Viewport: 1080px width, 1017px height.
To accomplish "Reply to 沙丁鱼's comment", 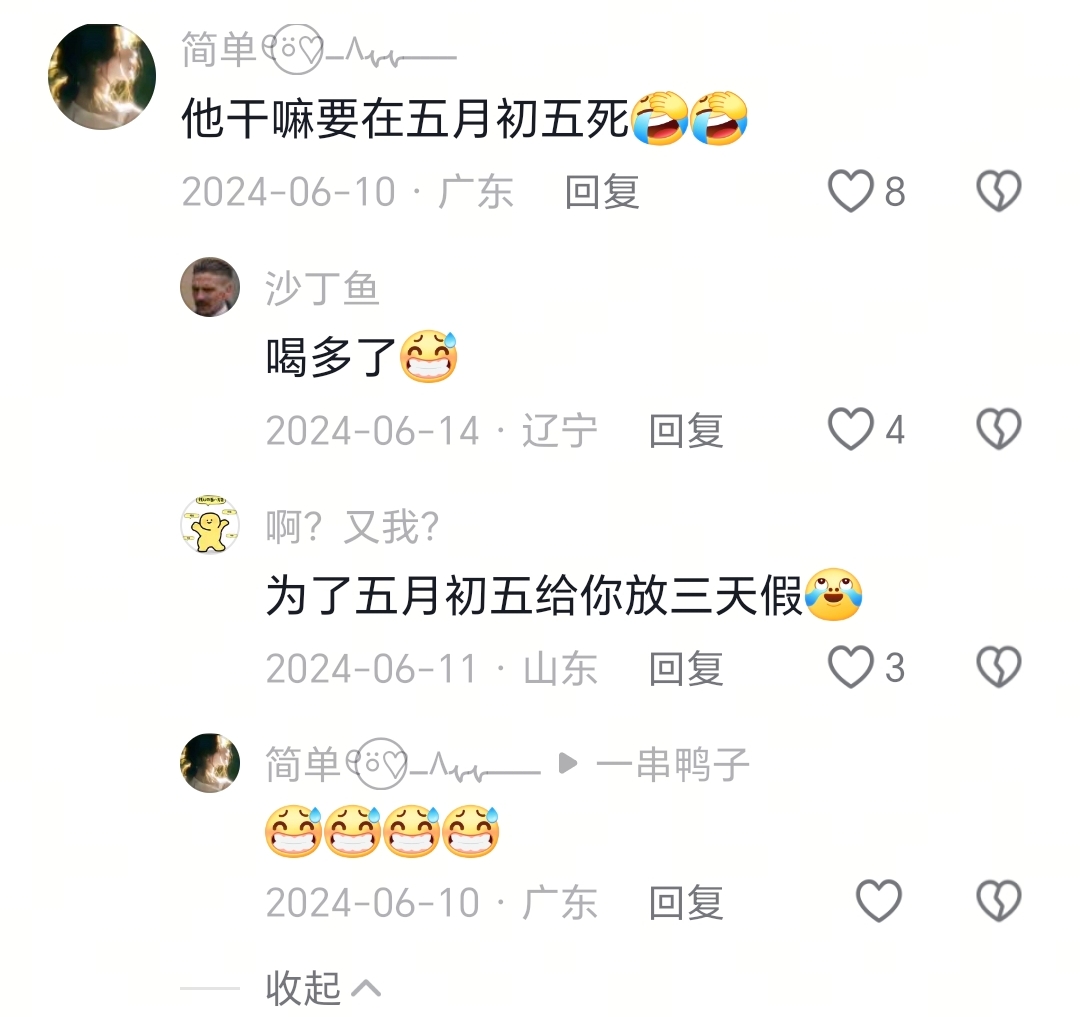I will tap(686, 430).
